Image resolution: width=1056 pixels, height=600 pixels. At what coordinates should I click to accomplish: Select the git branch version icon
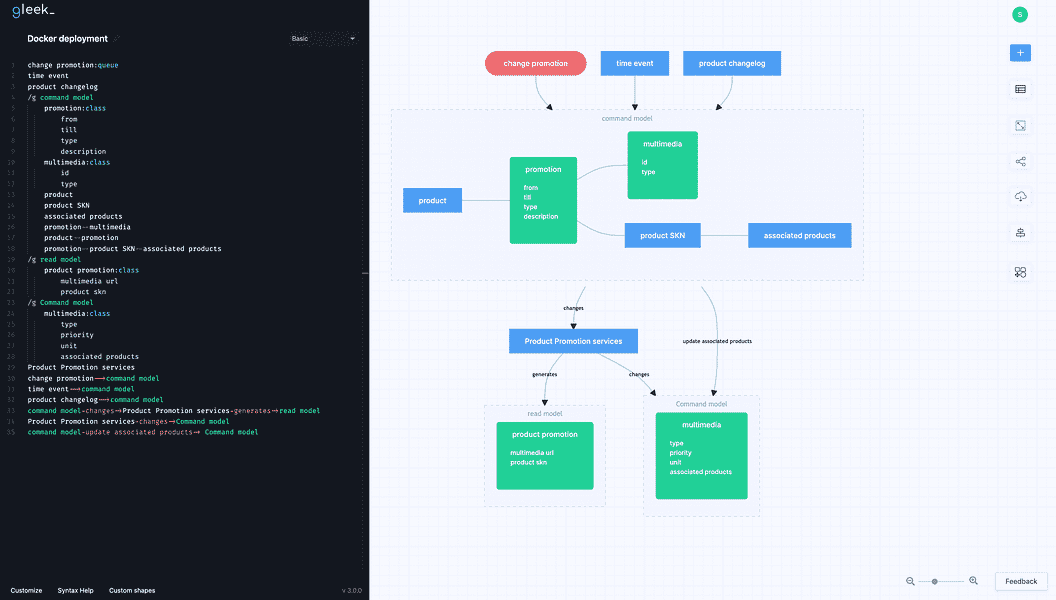tap(1020, 232)
